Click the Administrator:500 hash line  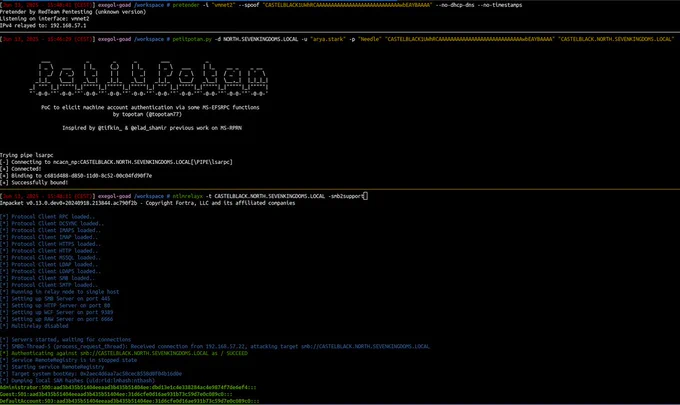(x=128, y=387)
